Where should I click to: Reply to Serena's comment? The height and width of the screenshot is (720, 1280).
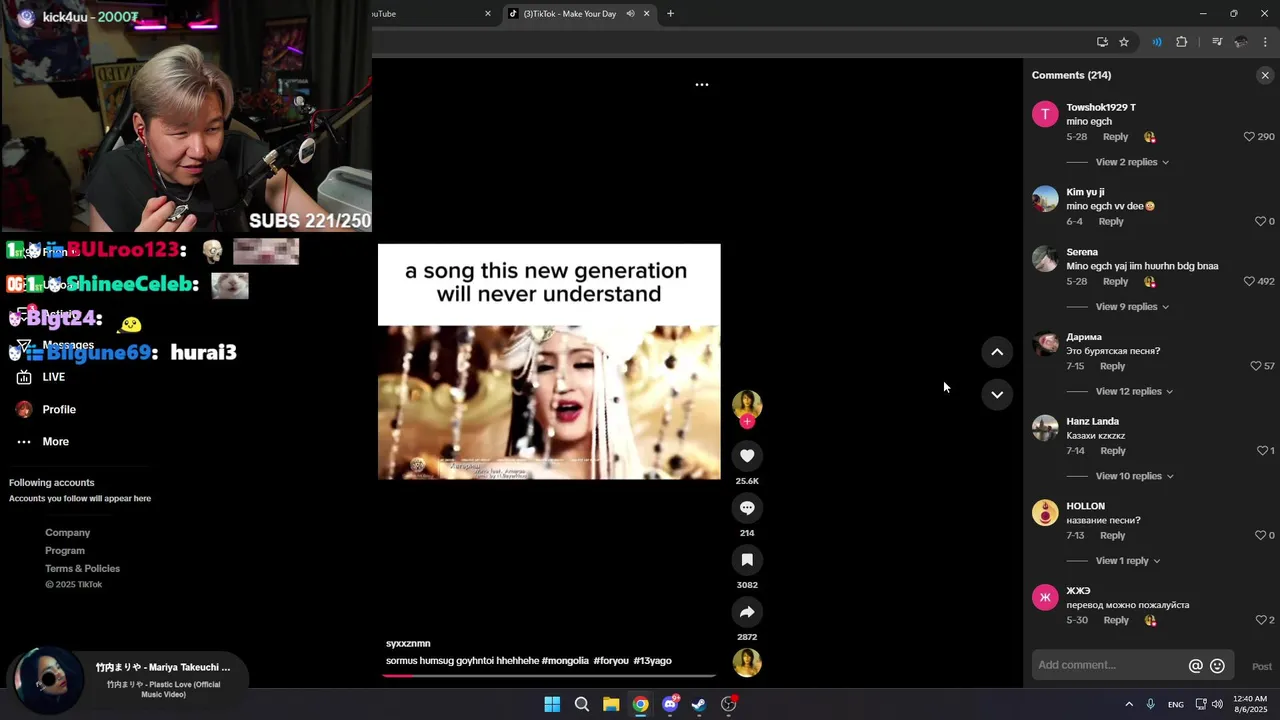tap(1115, 282)
